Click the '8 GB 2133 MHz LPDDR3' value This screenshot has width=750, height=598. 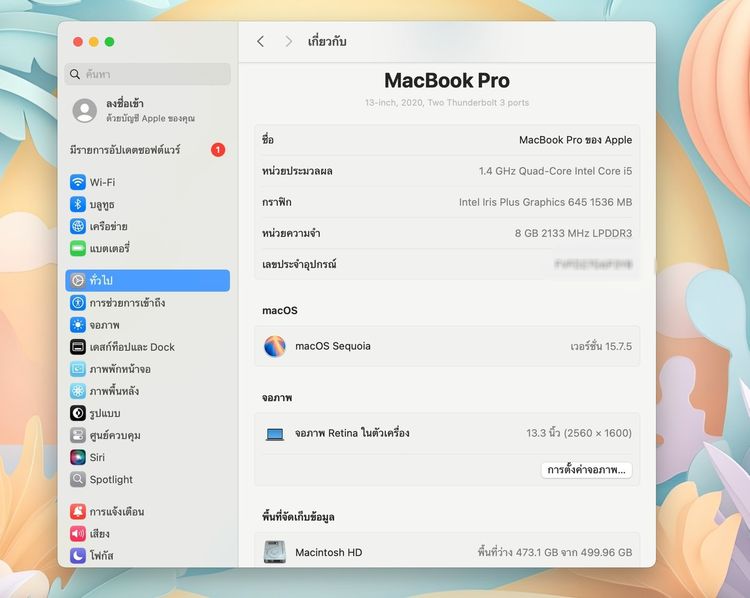point(574,233)
